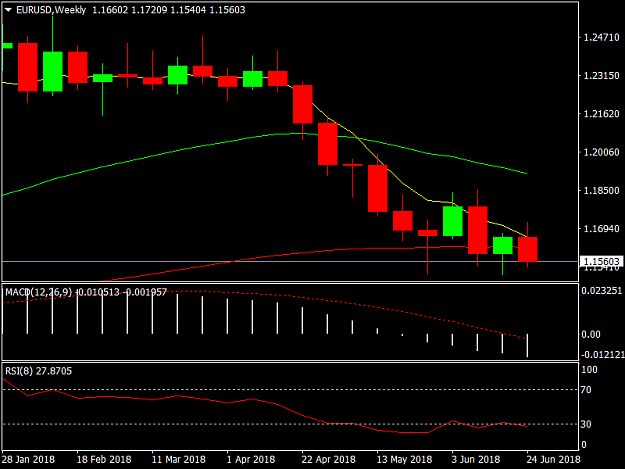This screenshot has width=625, height=469.
Task: Click price level 1.16940 on scale
Action: [601, 228]
